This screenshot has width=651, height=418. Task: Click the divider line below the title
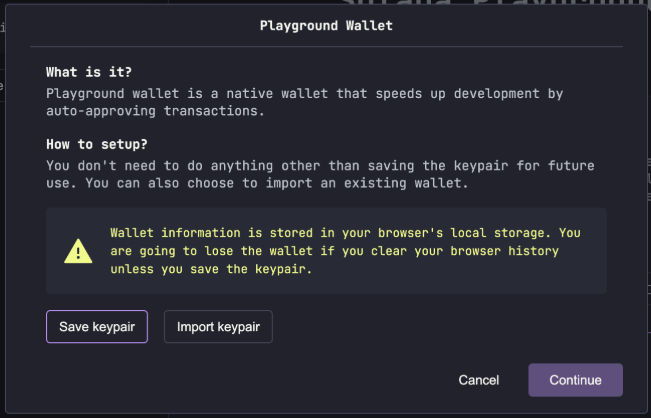coord(326,46)
